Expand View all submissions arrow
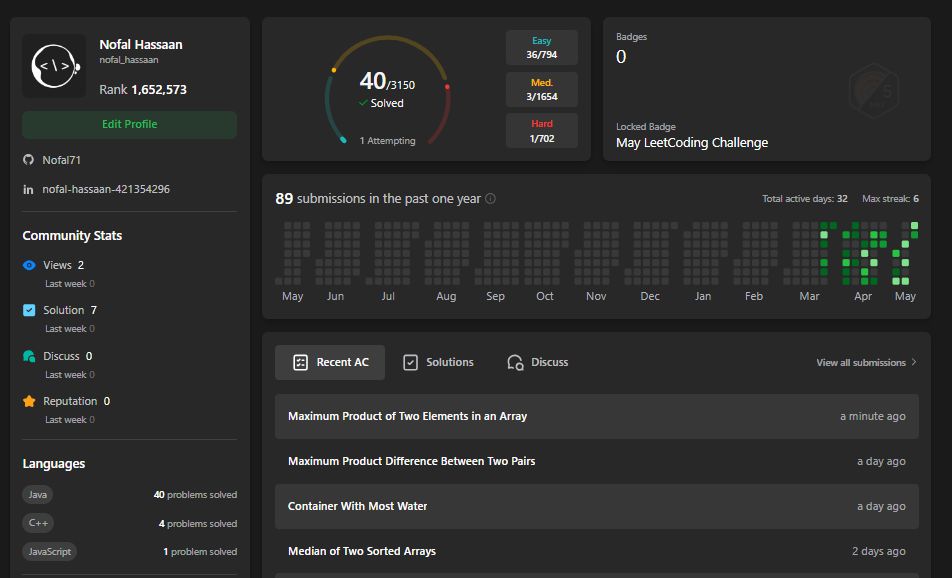Image resolution: width=952 pixels, height=578 pixels. [x=914, y=363]
